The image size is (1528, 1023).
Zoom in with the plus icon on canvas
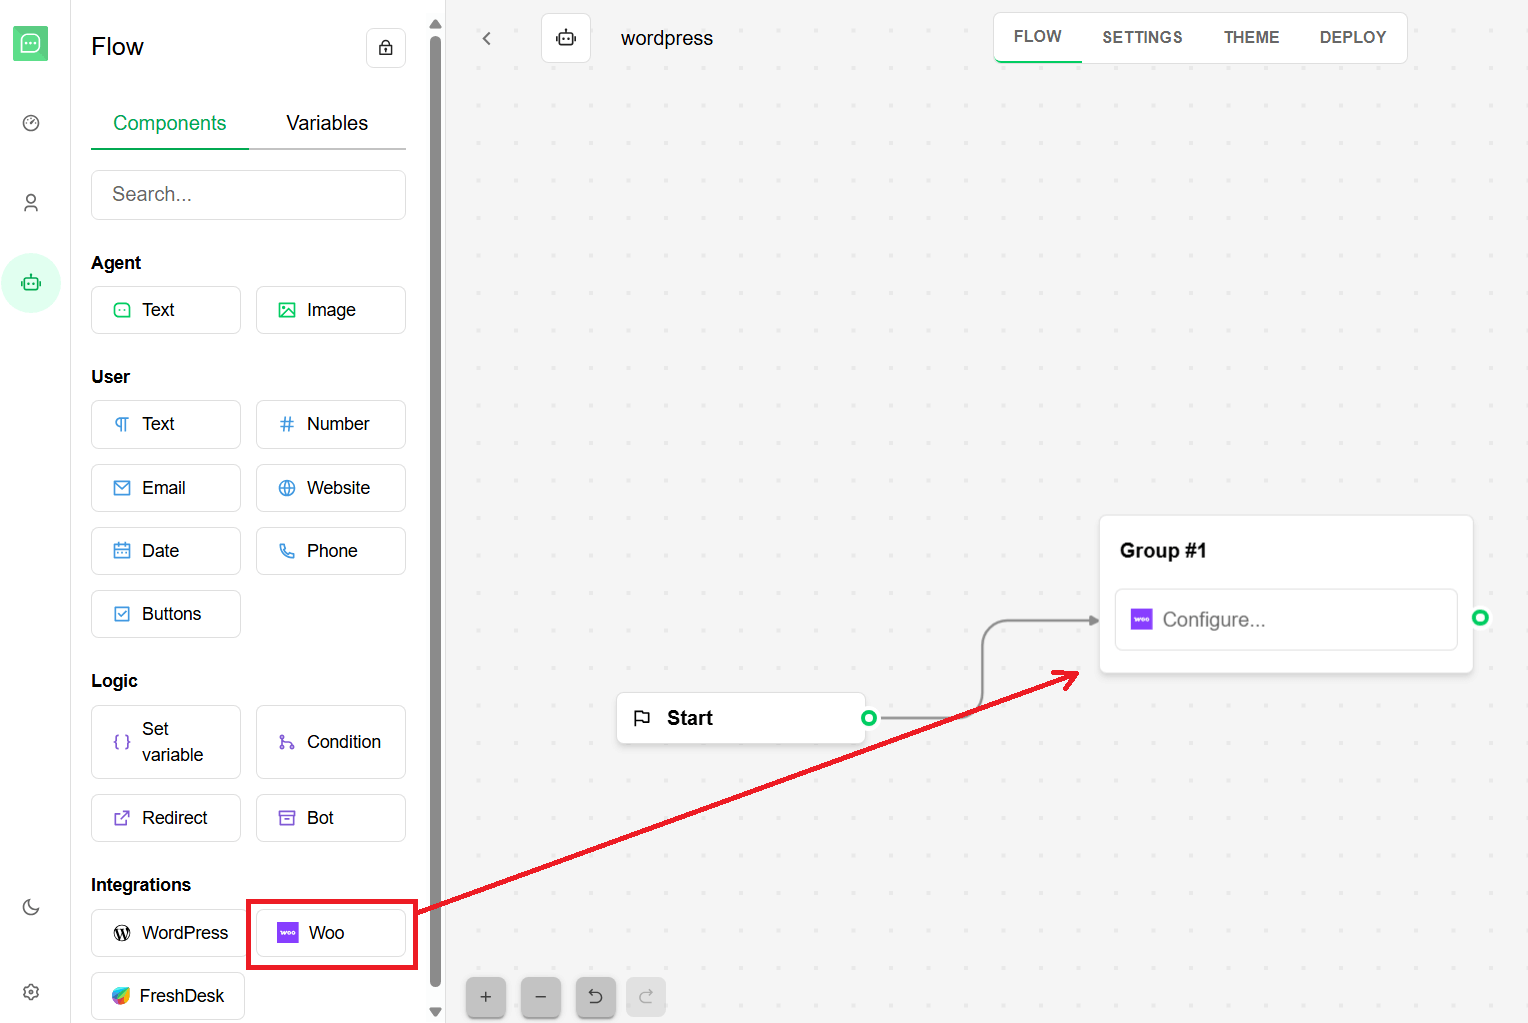(486, 997)
